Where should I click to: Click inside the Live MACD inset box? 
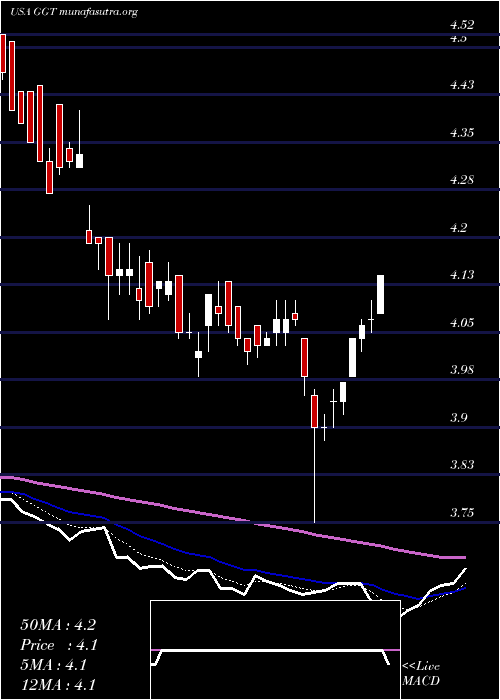click(x=275, y=650)
